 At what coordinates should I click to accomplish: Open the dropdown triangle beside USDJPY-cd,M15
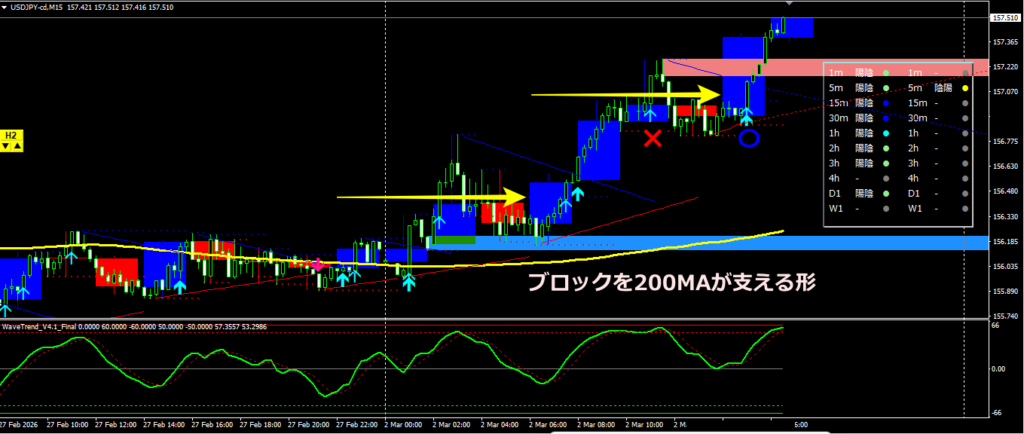(5, 6)
